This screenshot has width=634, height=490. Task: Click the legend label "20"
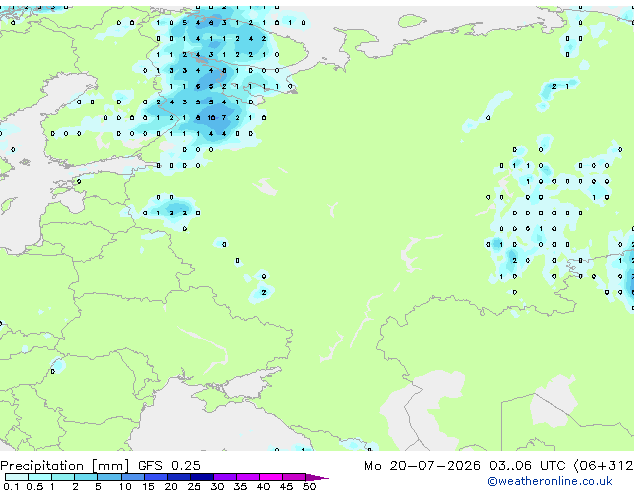tap(171, 486)
